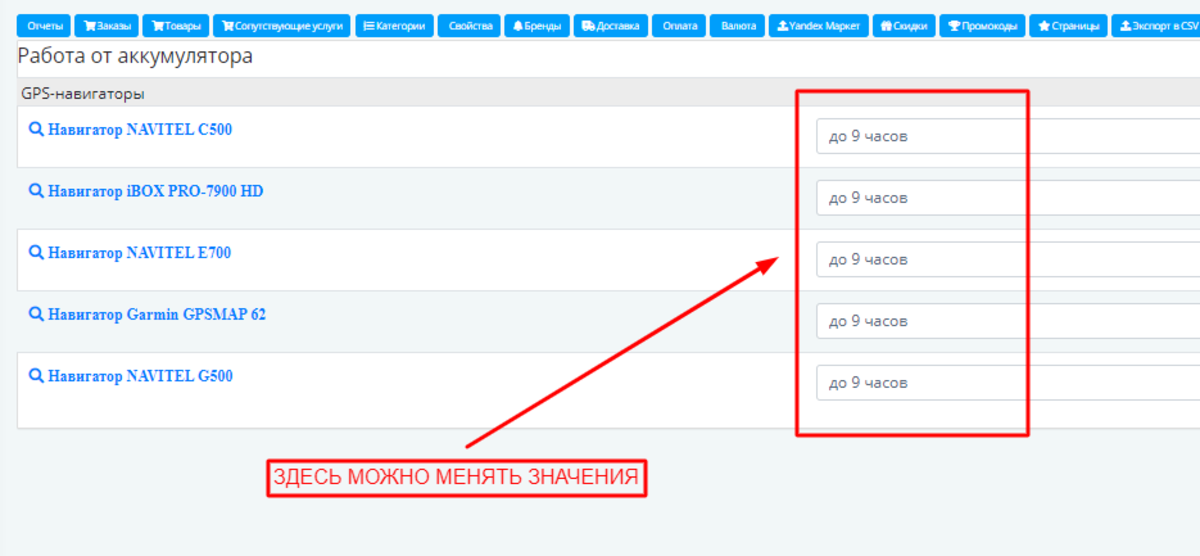Open the Валюта section

pyautogui.click(x=739, y=26)
